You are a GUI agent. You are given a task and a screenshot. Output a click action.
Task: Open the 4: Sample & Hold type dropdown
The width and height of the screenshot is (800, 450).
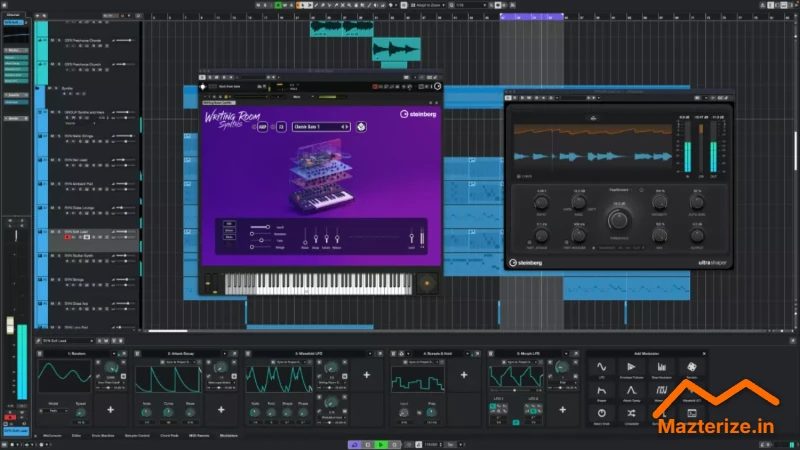coord(467,354)
